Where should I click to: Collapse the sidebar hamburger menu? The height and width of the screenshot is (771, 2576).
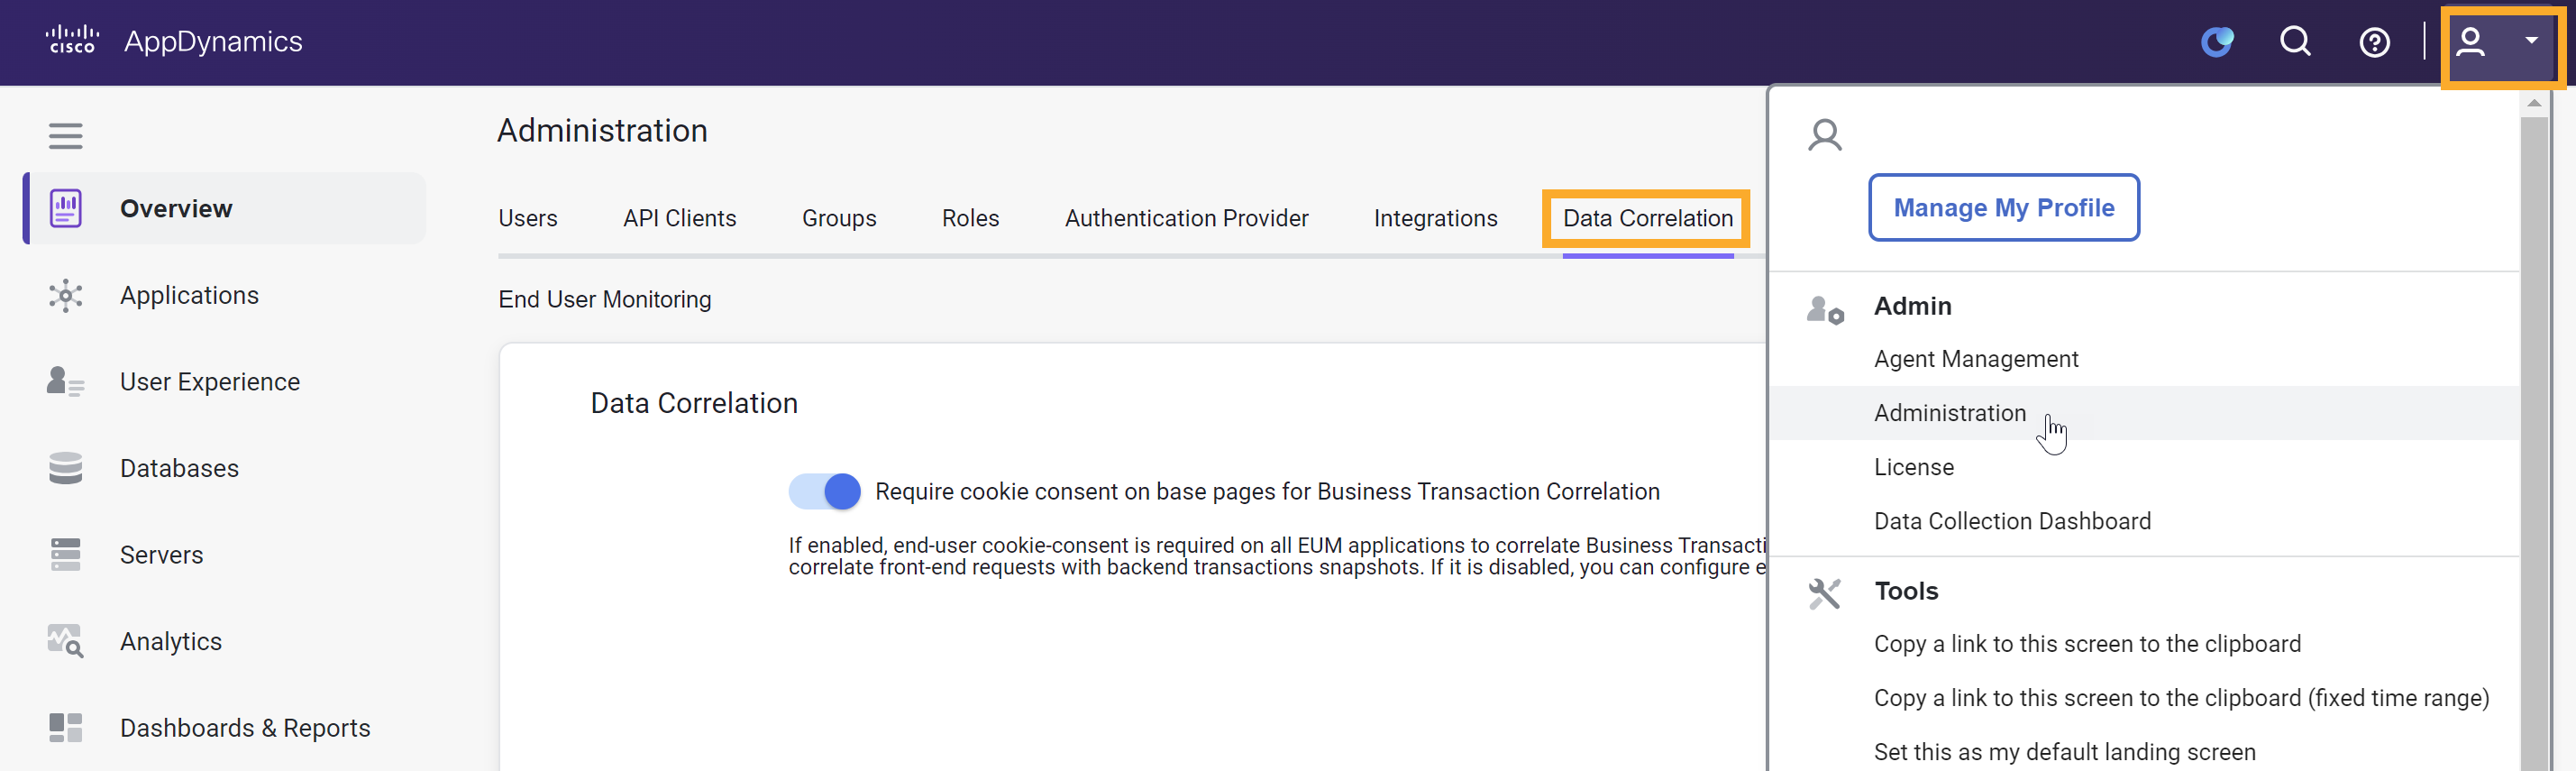pos(66,136)
